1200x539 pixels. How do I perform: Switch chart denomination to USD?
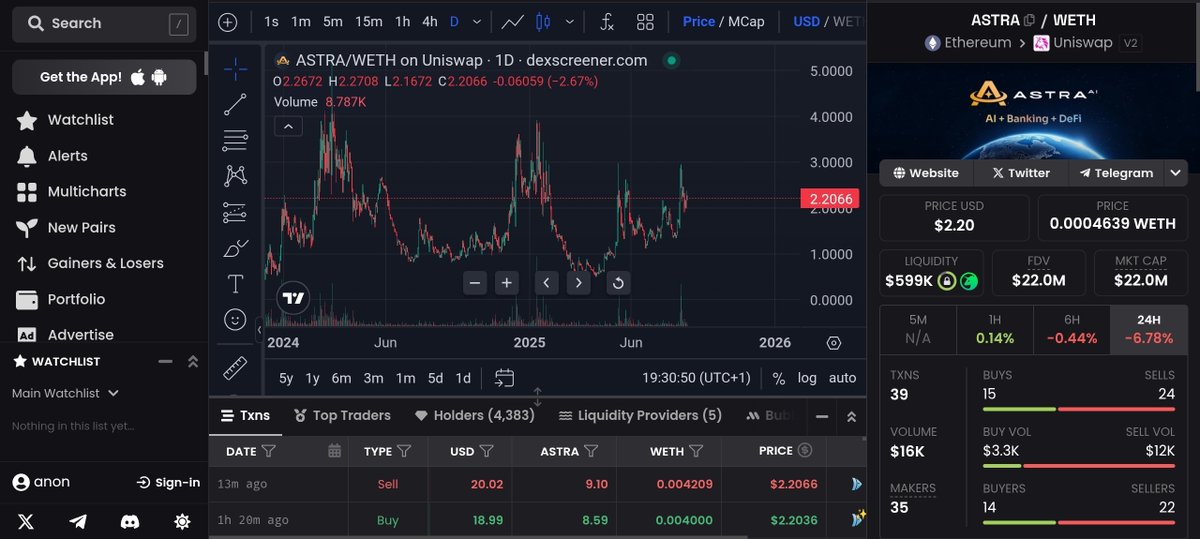click(806, 22)
